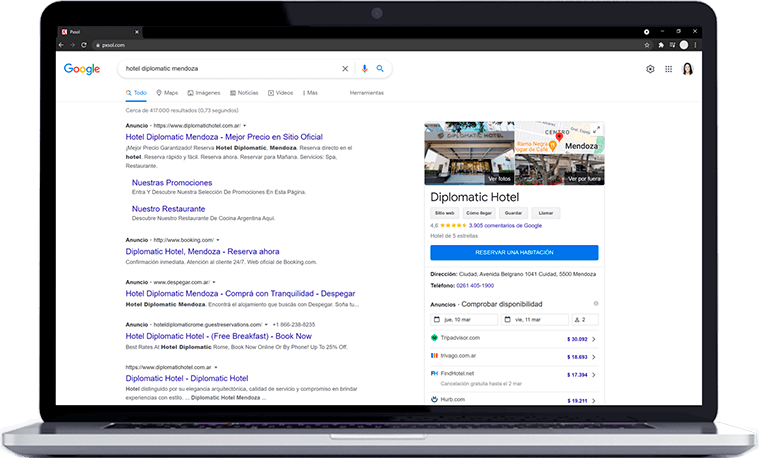
Task: Select the Todo search tab
Action: click(x=136, y=92)
